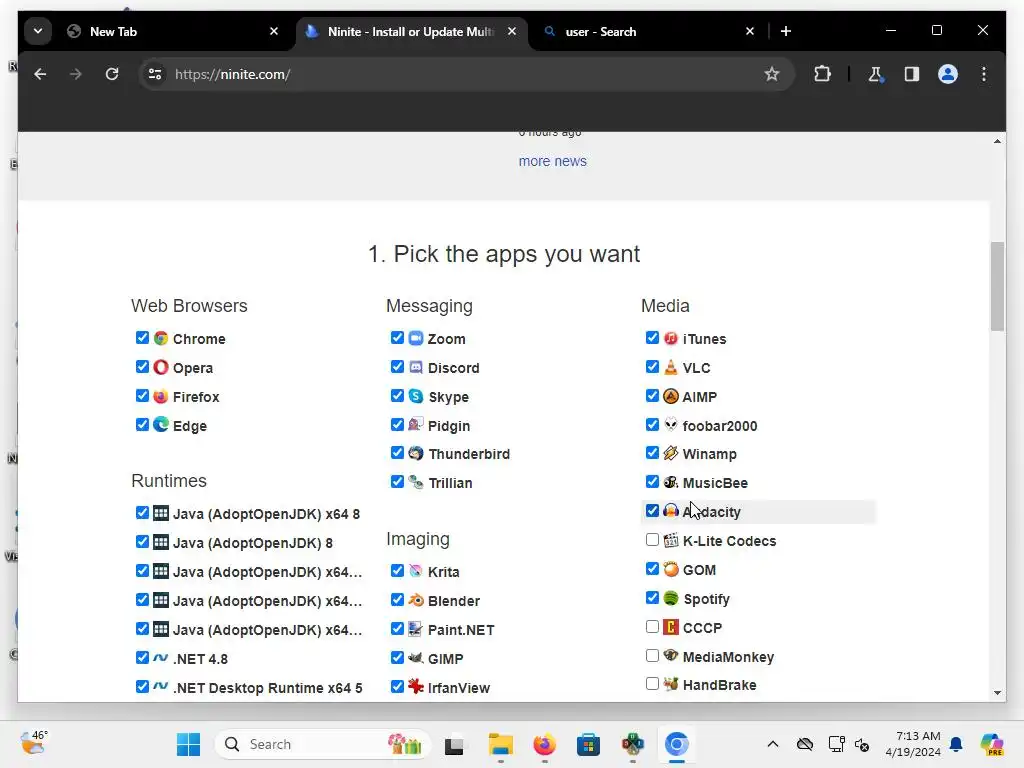Open the profile avatar icon
Screen dimensions: 1024x768
point(948,74)
